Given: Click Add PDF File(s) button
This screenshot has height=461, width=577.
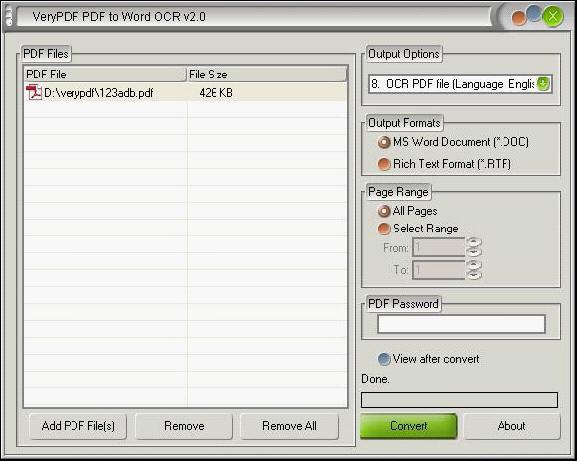Looking at the screenshot, I should pyautogui.click(x=78, y=426).
